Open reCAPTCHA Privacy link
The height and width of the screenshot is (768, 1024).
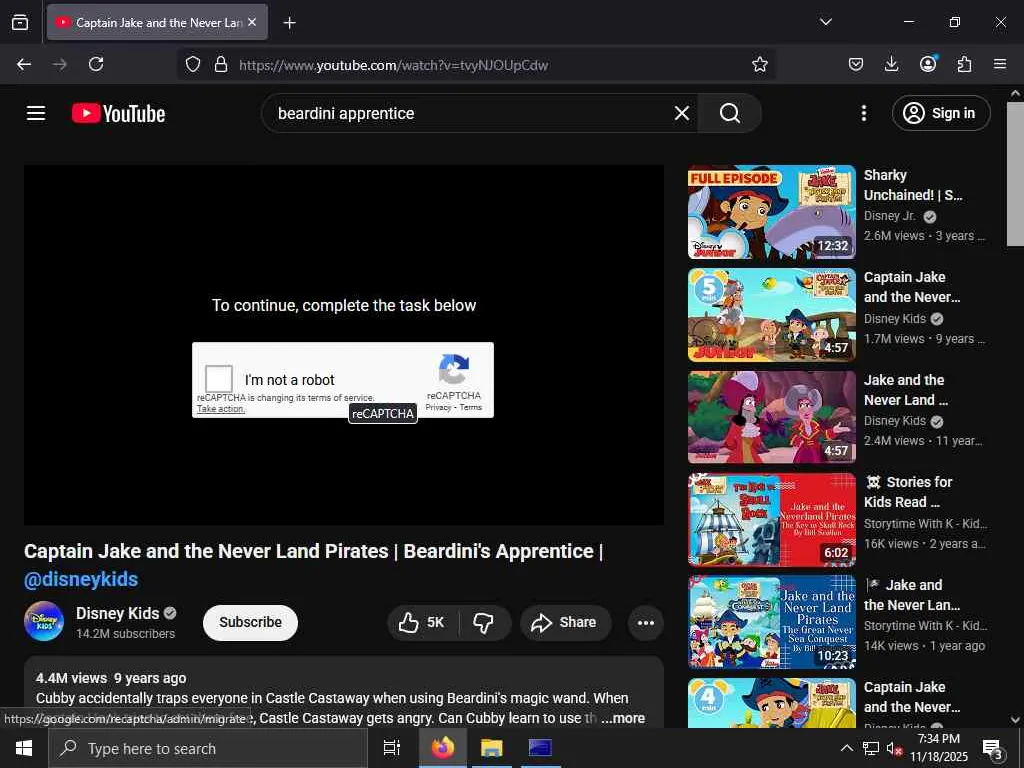tap(438, 407)
